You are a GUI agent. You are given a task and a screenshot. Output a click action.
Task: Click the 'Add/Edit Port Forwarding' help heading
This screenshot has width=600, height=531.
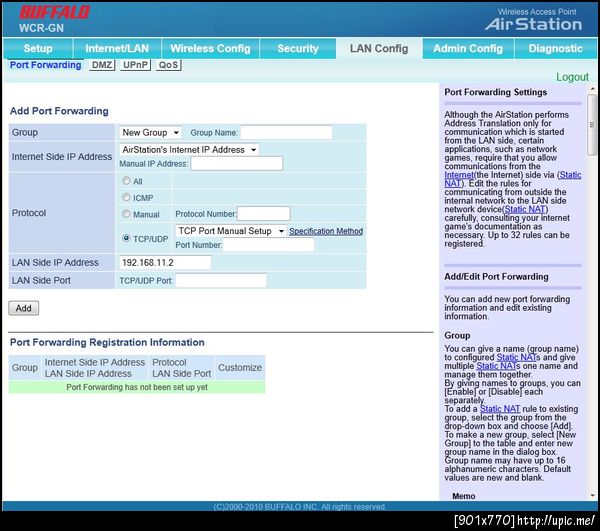(496, 277)
